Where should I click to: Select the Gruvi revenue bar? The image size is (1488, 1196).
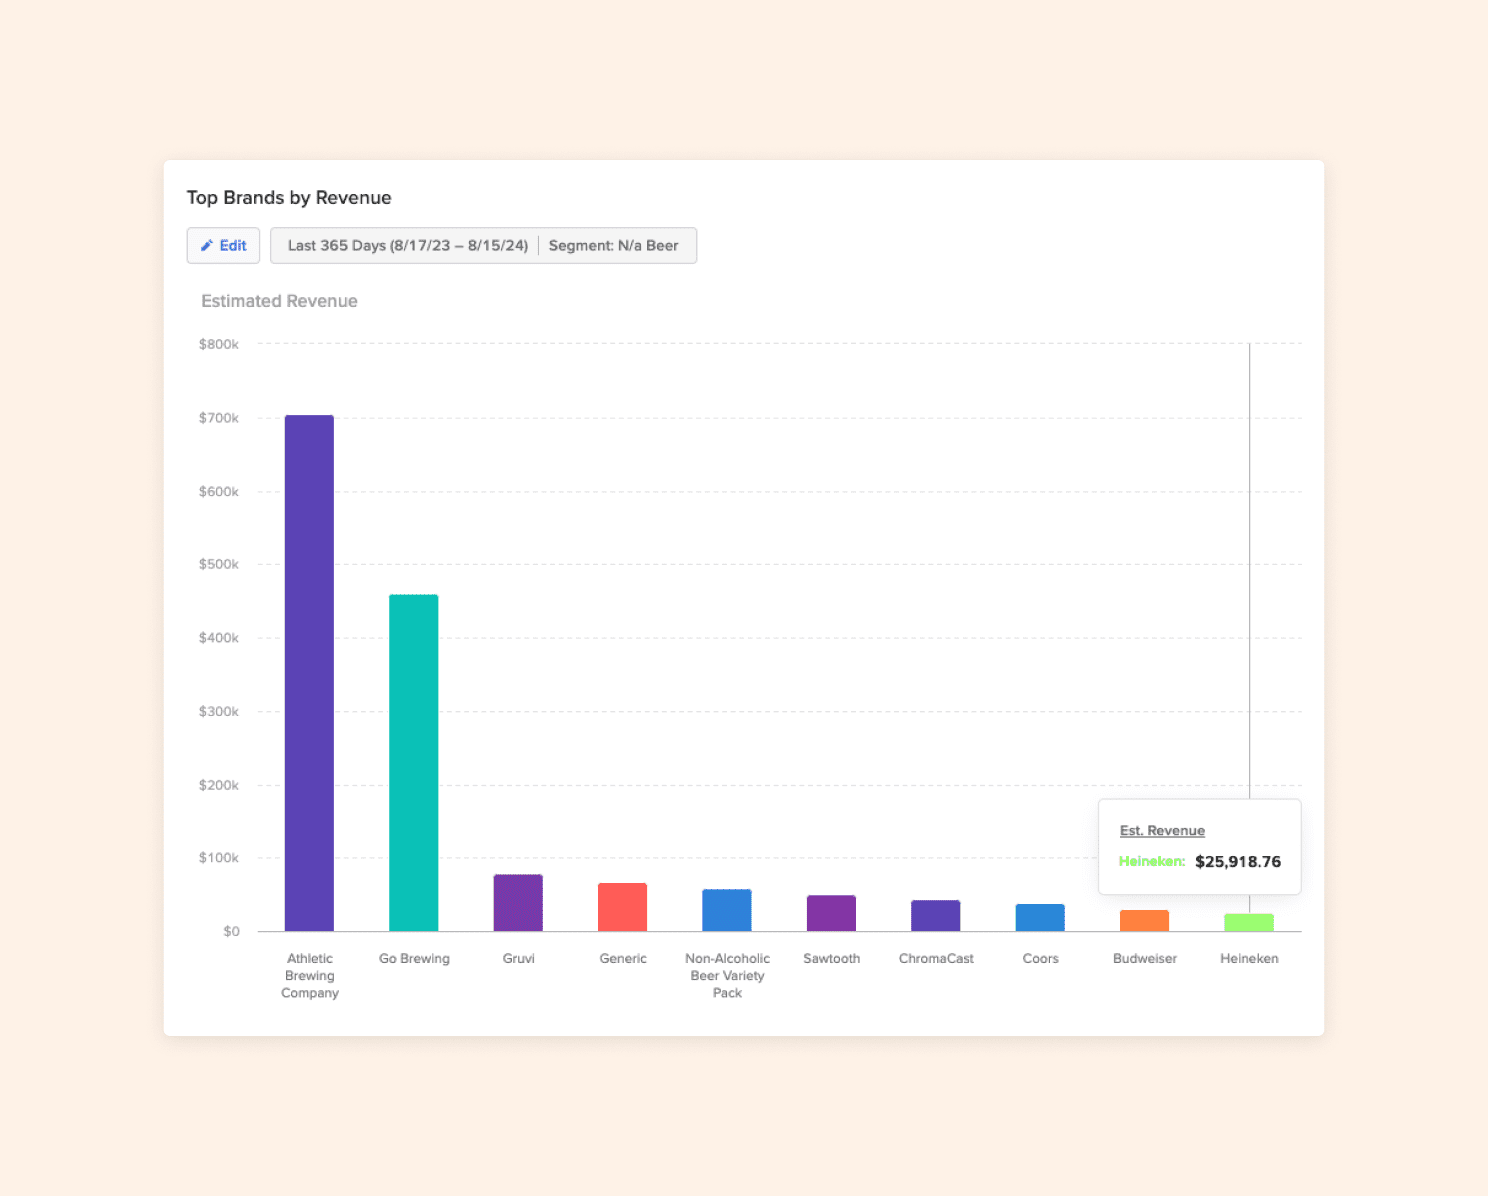pyautogui.click(x=518, y=903)
